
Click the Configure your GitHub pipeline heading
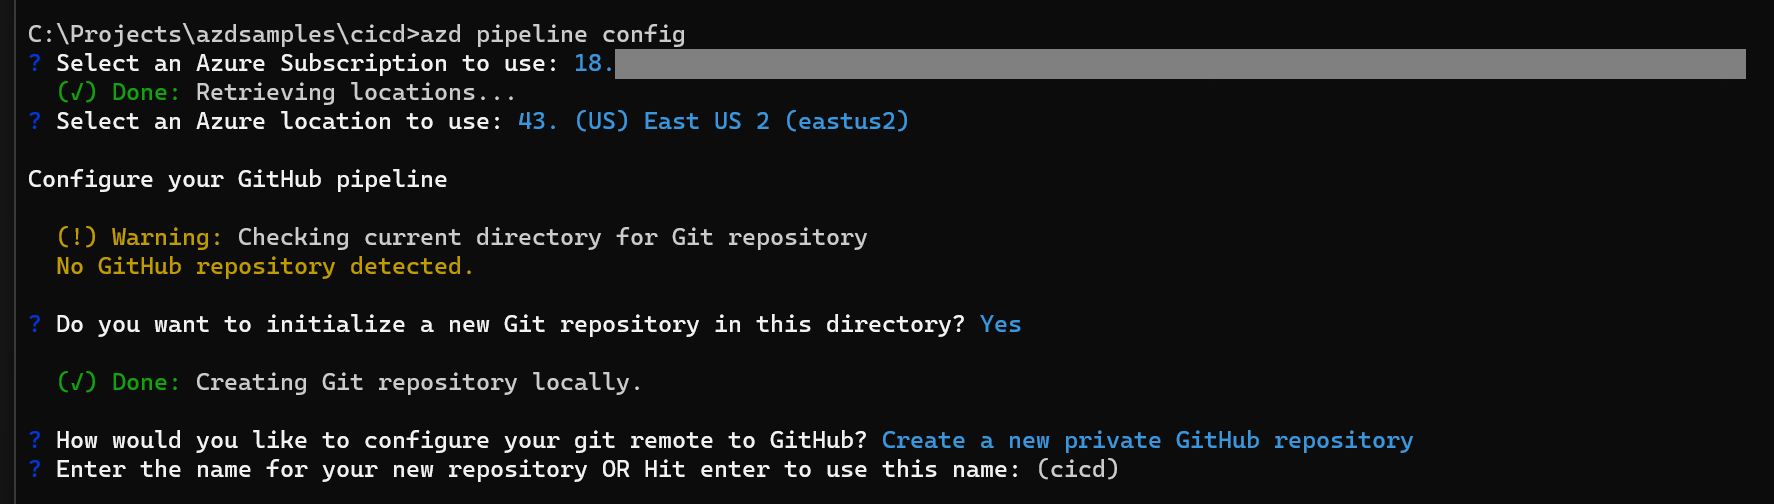238,179
